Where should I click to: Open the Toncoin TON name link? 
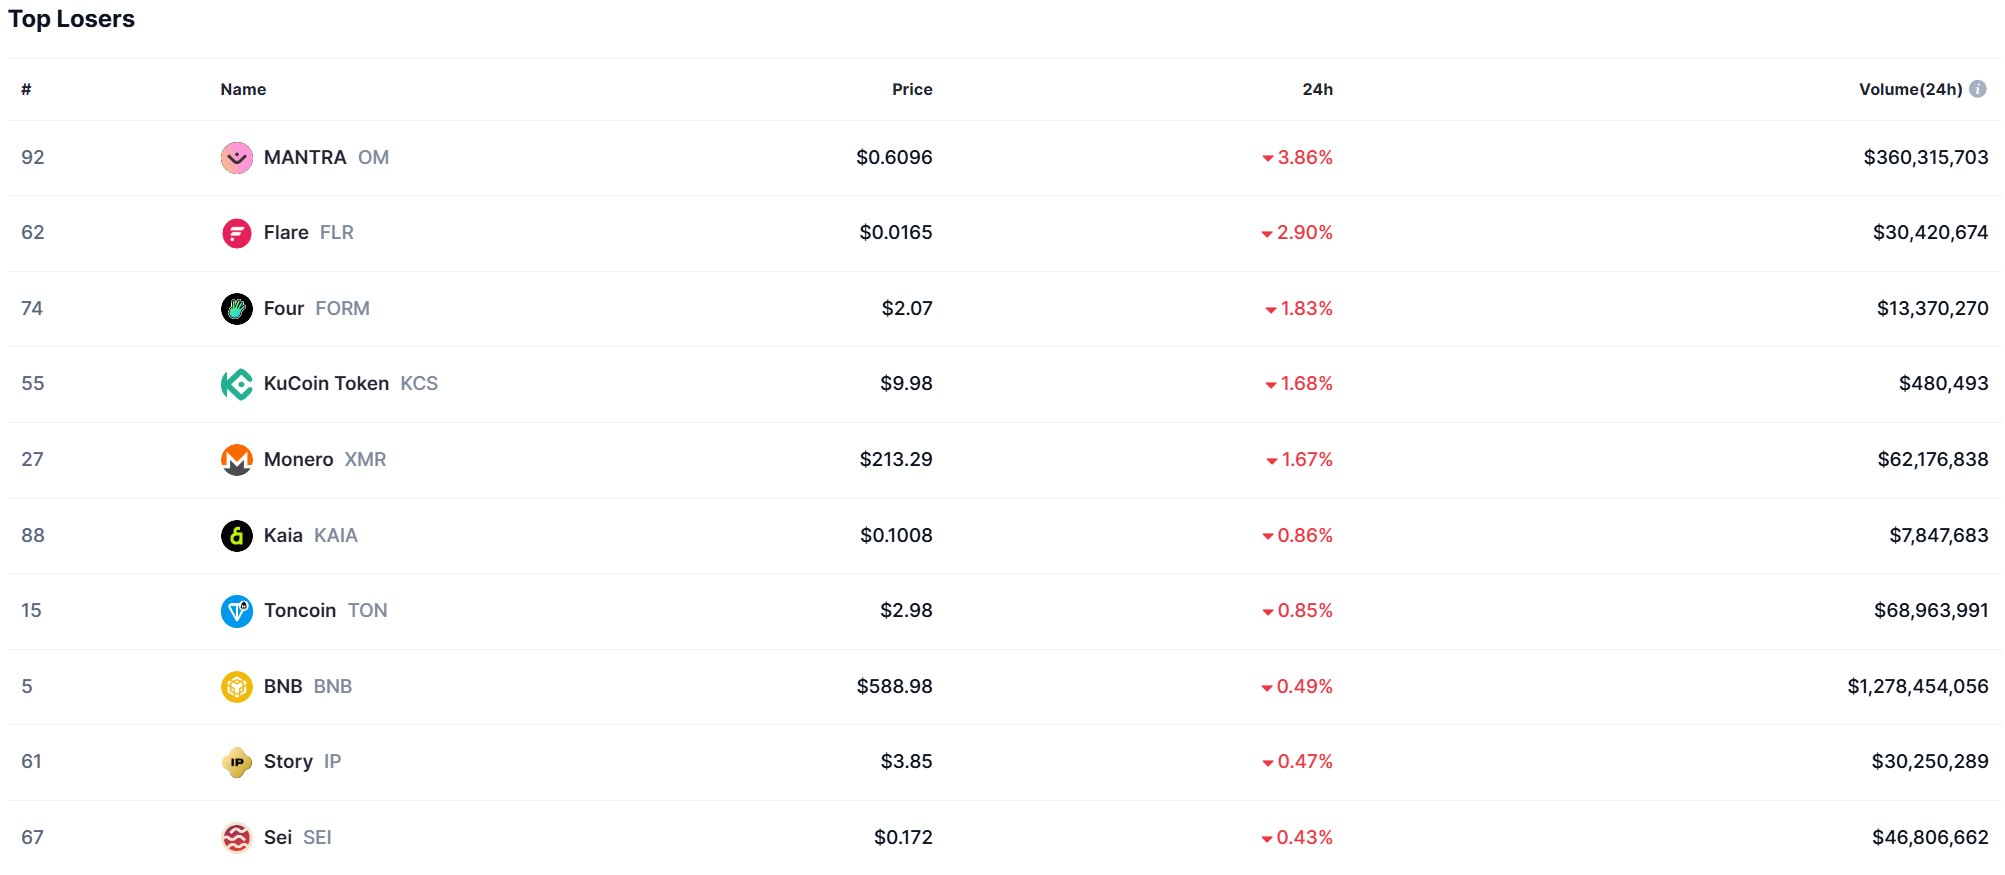[300, 611]
